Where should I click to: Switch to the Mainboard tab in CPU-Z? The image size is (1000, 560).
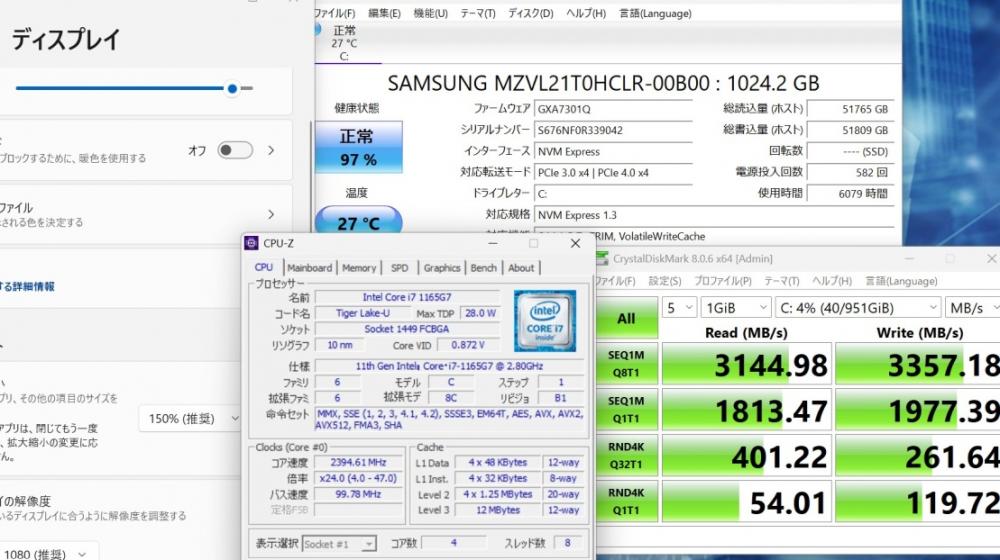[x=309, y=268]
